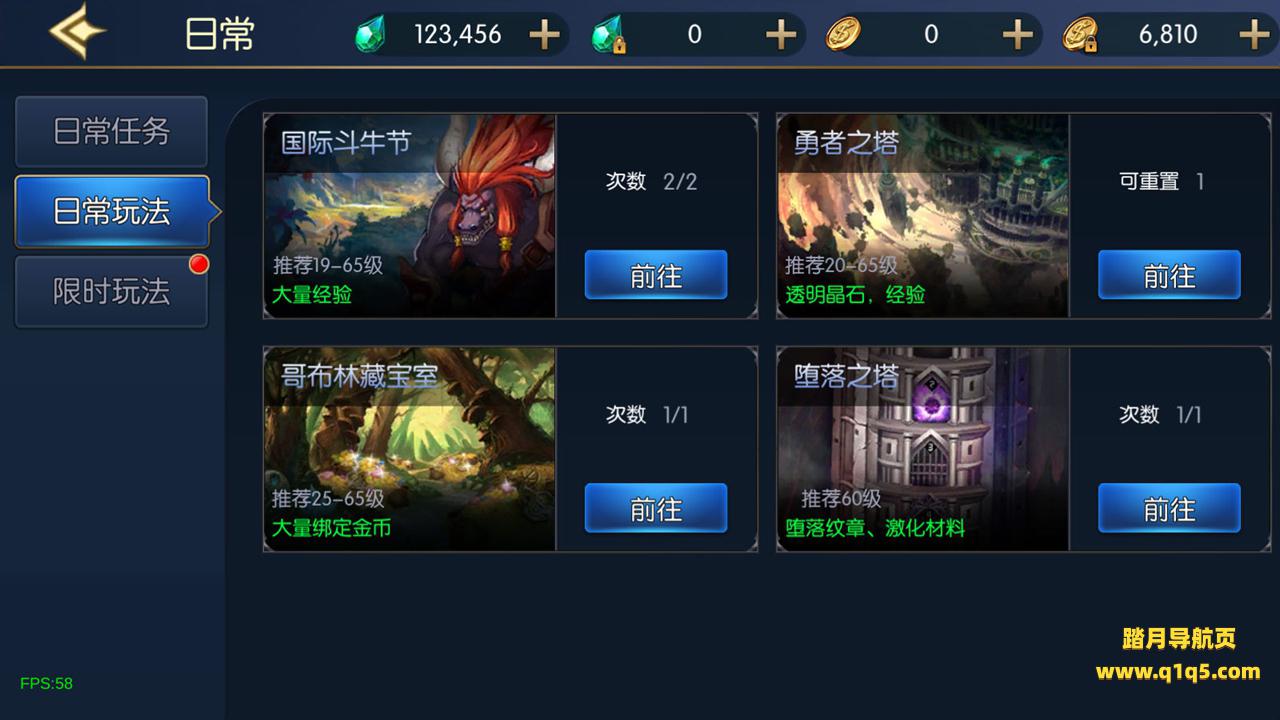Image resolution: width=1280 pixels, height=720 pixels.
Task: Switch to the 限时玩法 tab
Action: (111, 291)
